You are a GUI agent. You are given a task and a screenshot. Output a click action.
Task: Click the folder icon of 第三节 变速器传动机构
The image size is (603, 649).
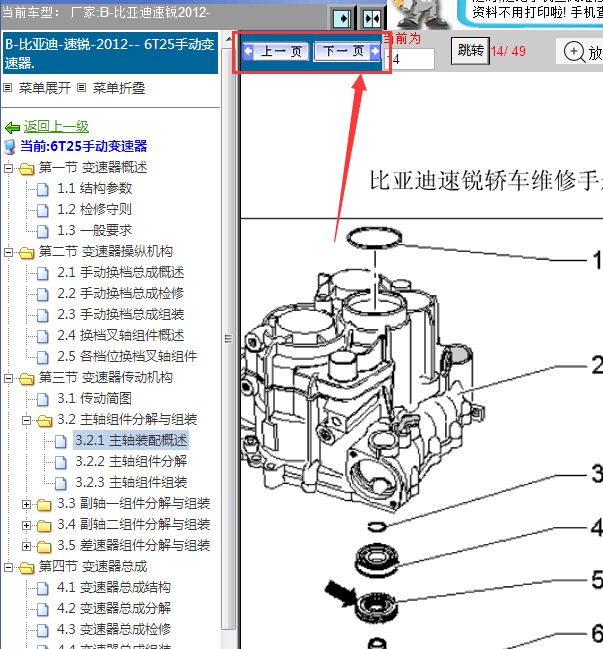tap(26, 378)
